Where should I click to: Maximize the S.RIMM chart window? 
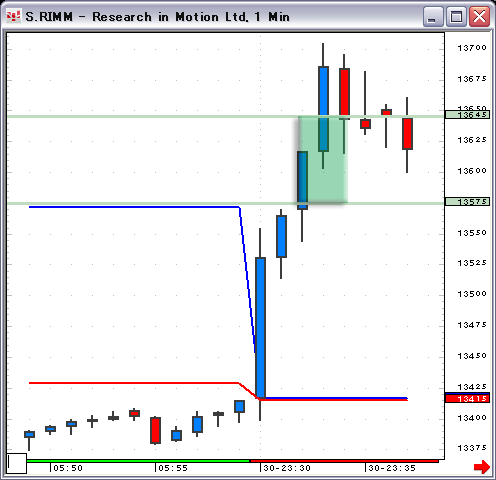click(456, 16)
